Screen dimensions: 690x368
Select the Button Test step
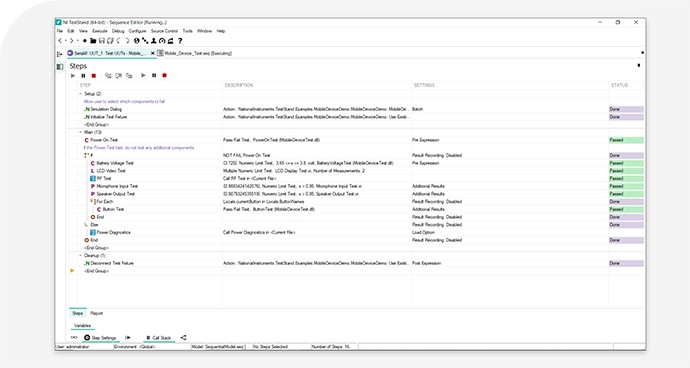(113, 210)
